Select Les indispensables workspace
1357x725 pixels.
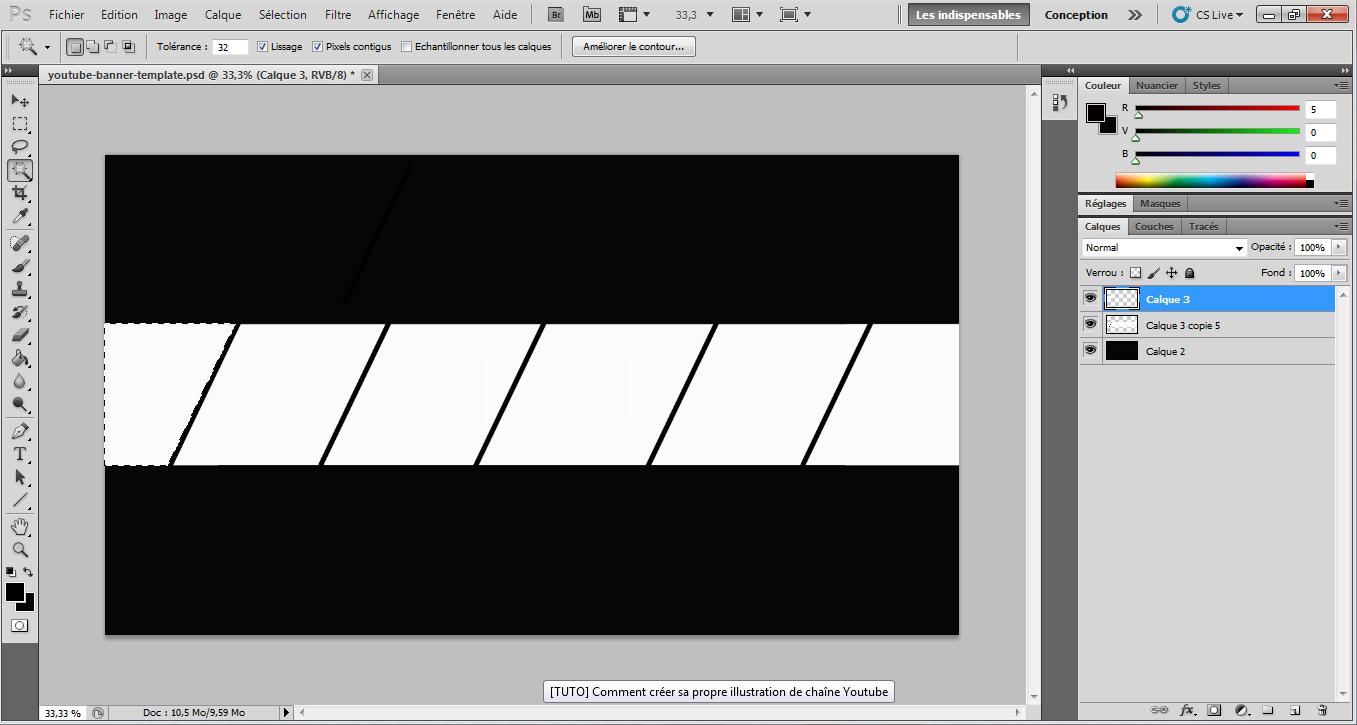[x=969, y=15]
